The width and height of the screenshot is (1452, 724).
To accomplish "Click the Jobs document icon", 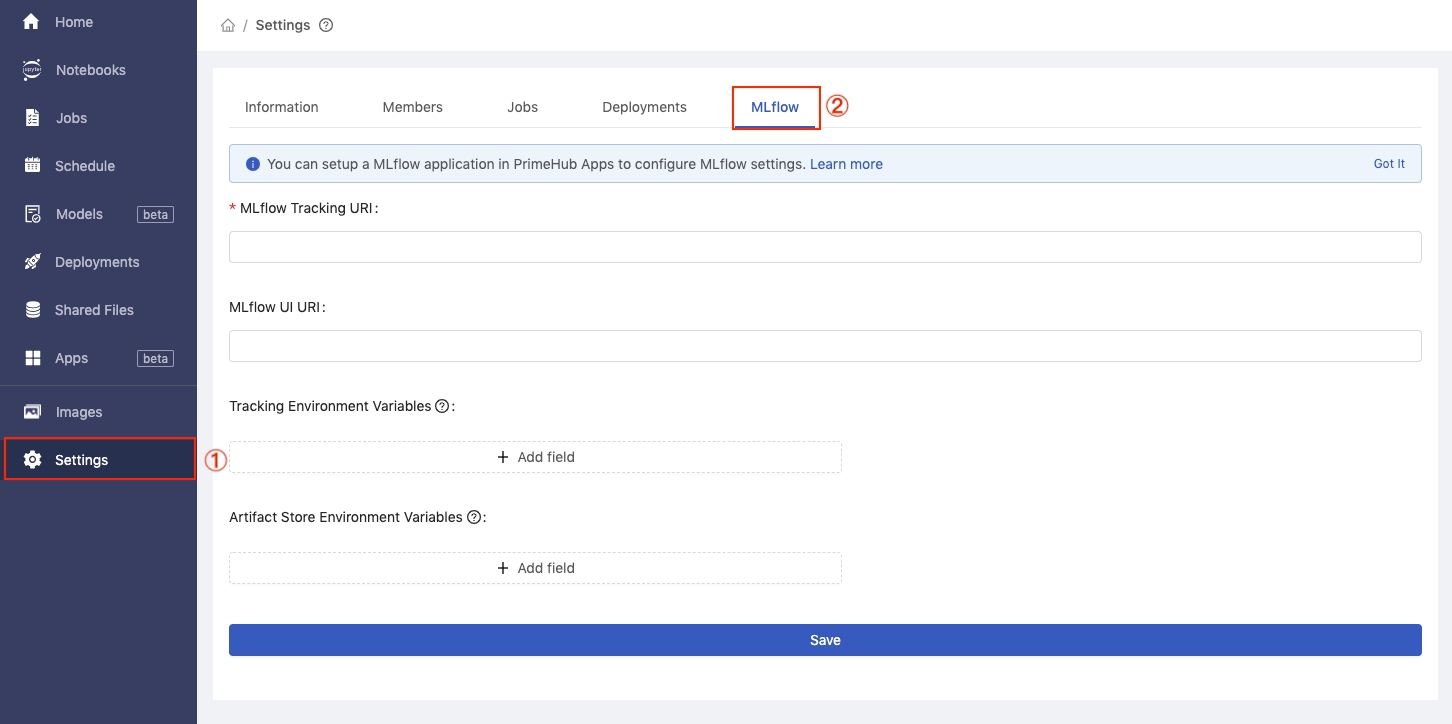I will point(32,118).
